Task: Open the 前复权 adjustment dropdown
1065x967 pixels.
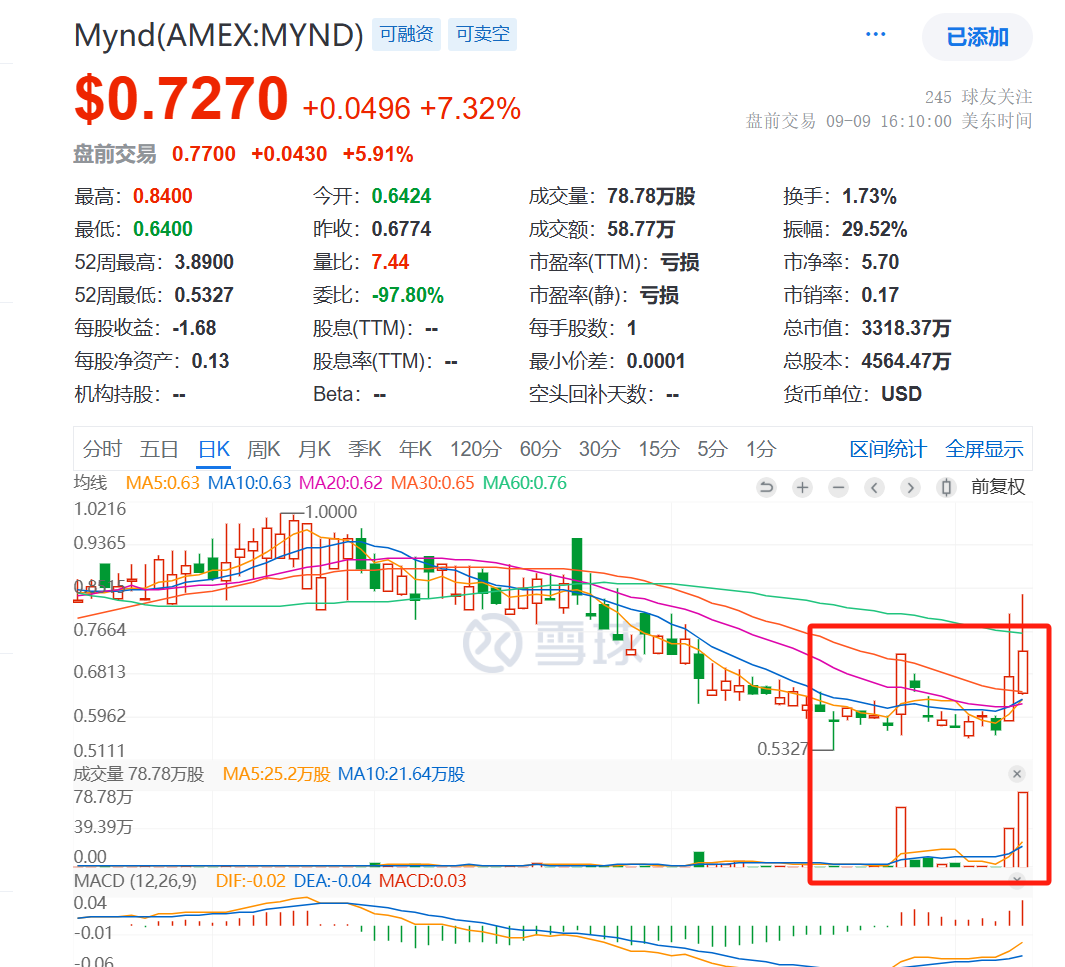Action: point(998,487)
